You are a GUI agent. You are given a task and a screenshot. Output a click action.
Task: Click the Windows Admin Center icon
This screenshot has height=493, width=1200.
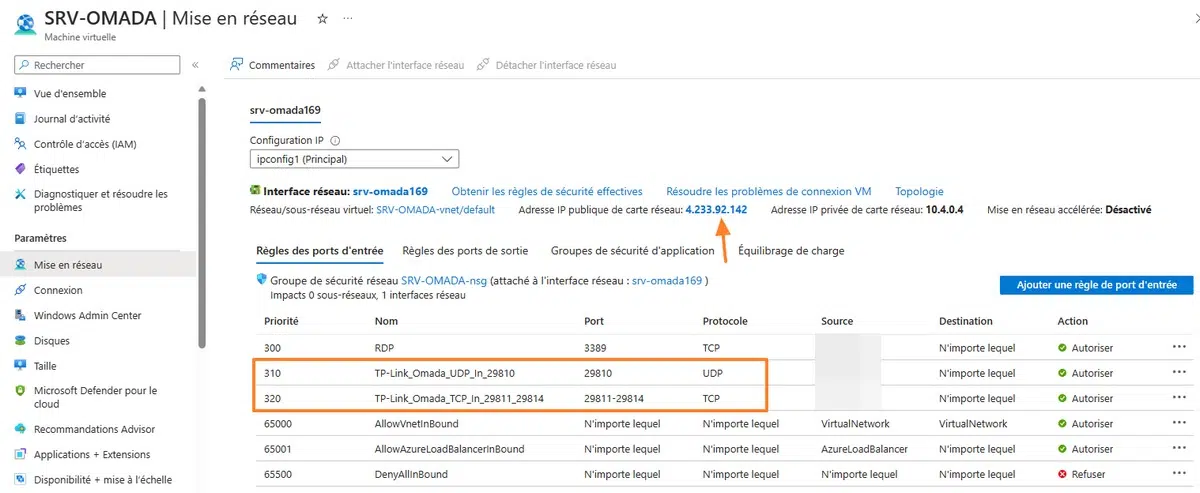pos(20,316)
